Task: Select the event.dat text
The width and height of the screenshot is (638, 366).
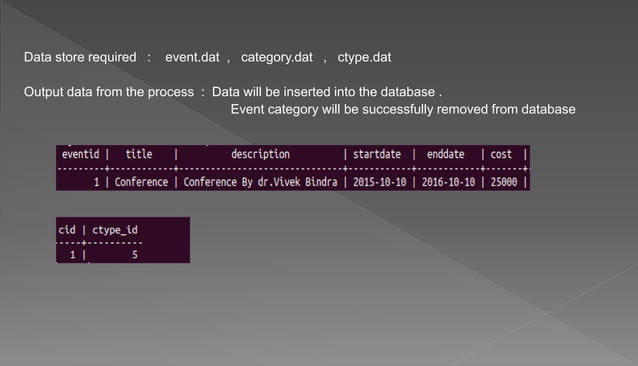Action: pos(192,57)
